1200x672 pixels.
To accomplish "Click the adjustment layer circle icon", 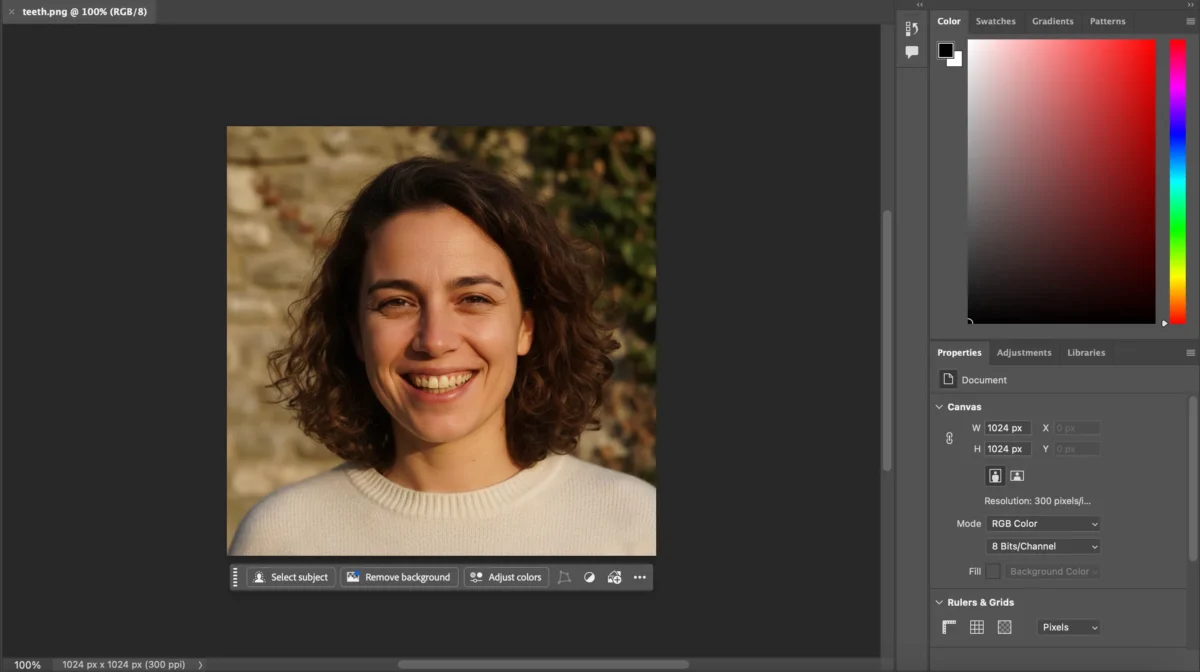I will (589, 577).
